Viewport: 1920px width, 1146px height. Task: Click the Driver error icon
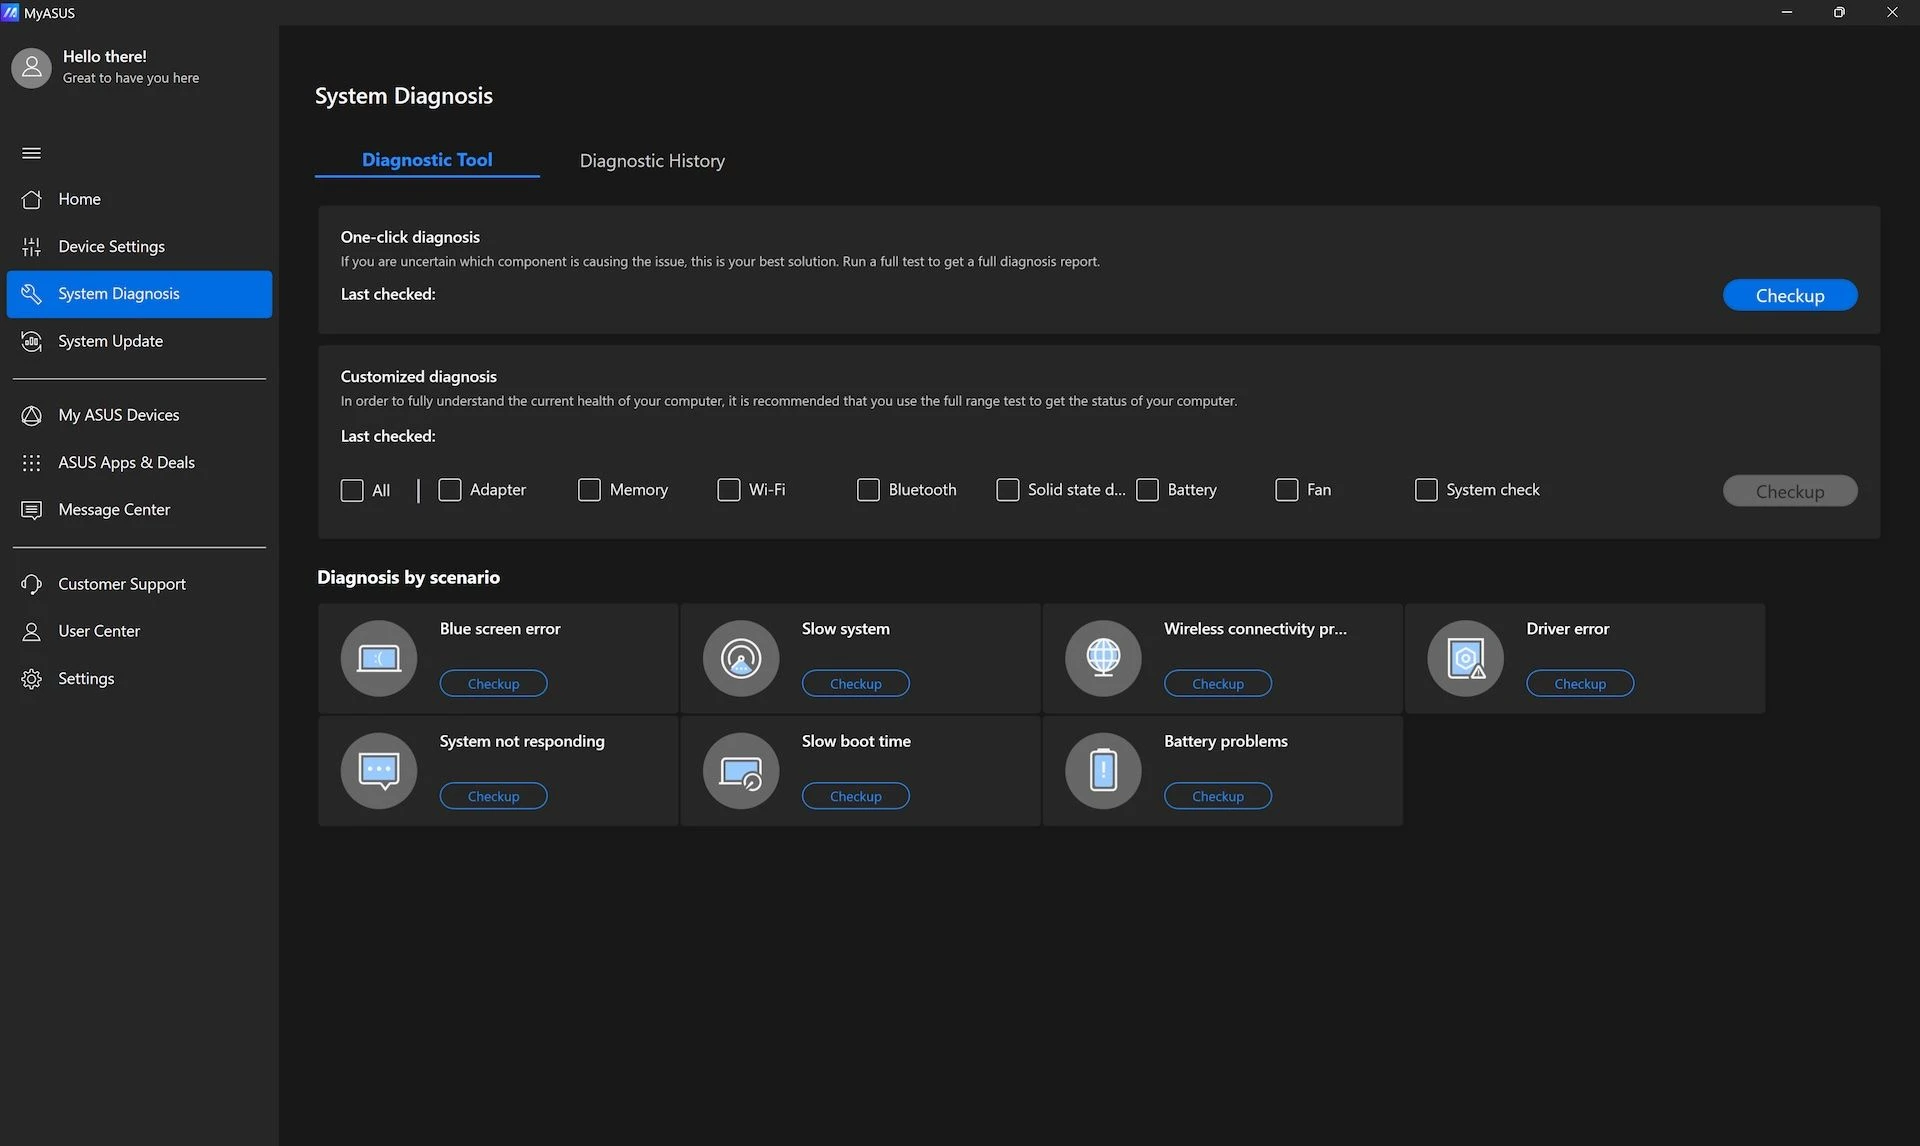[1465, 658]
